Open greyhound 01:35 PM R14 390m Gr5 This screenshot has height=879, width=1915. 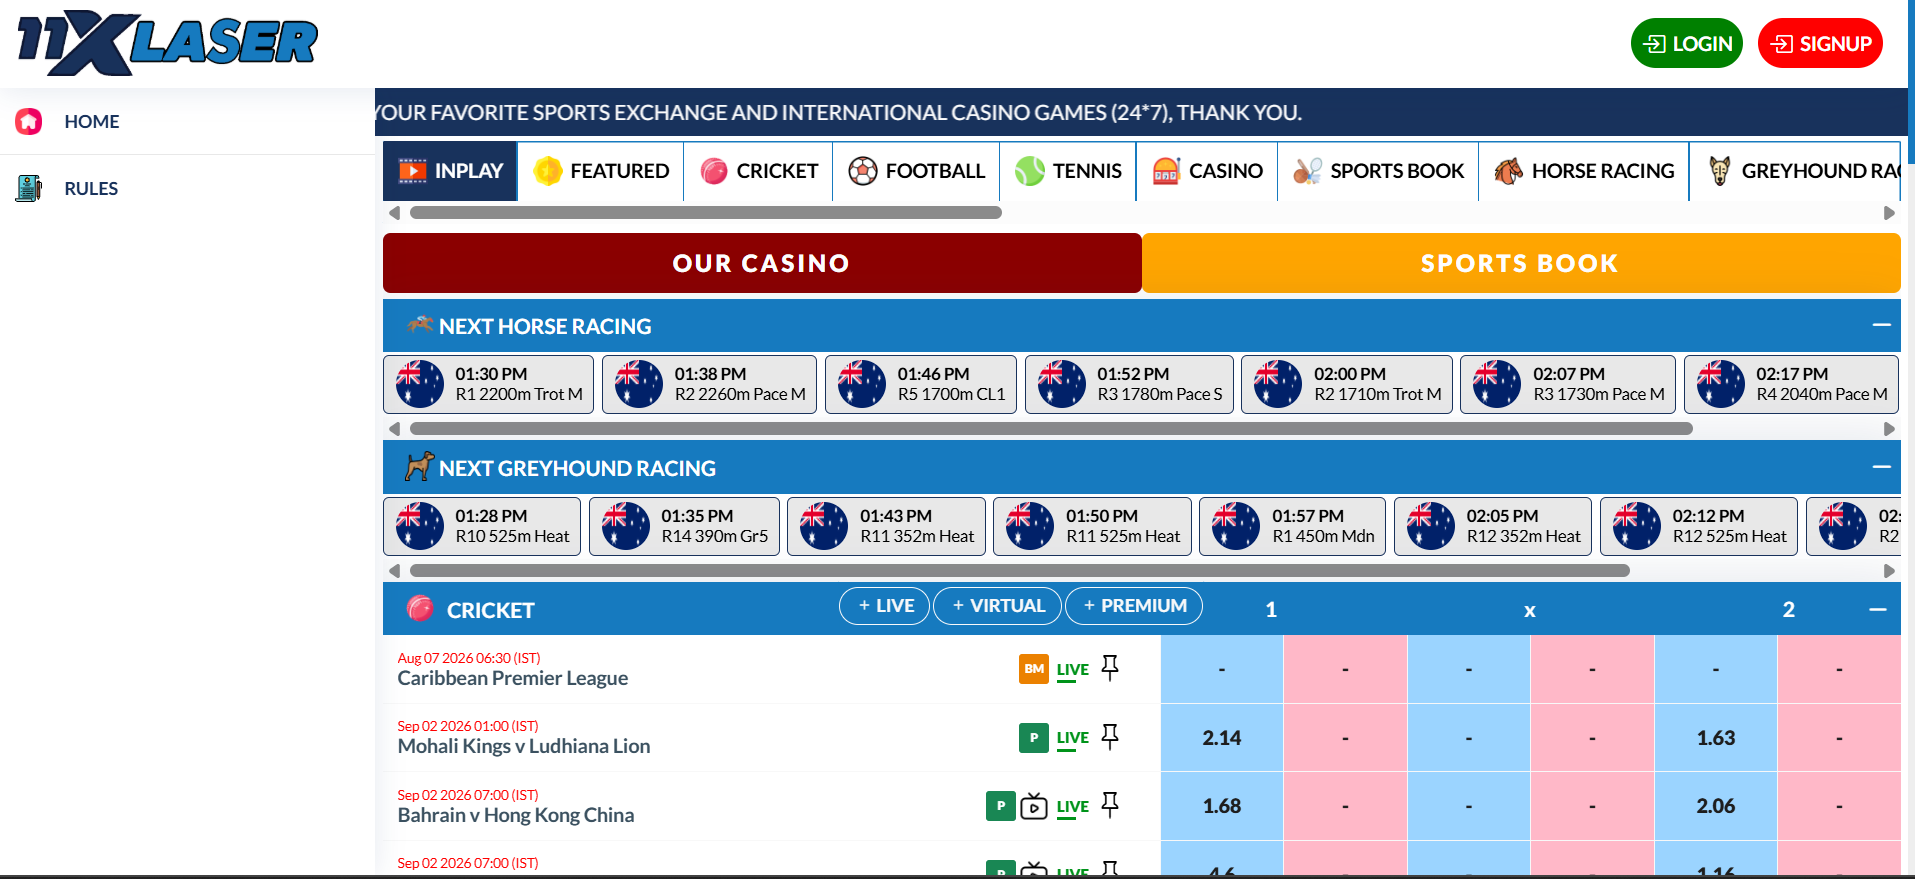coord(684,526)
